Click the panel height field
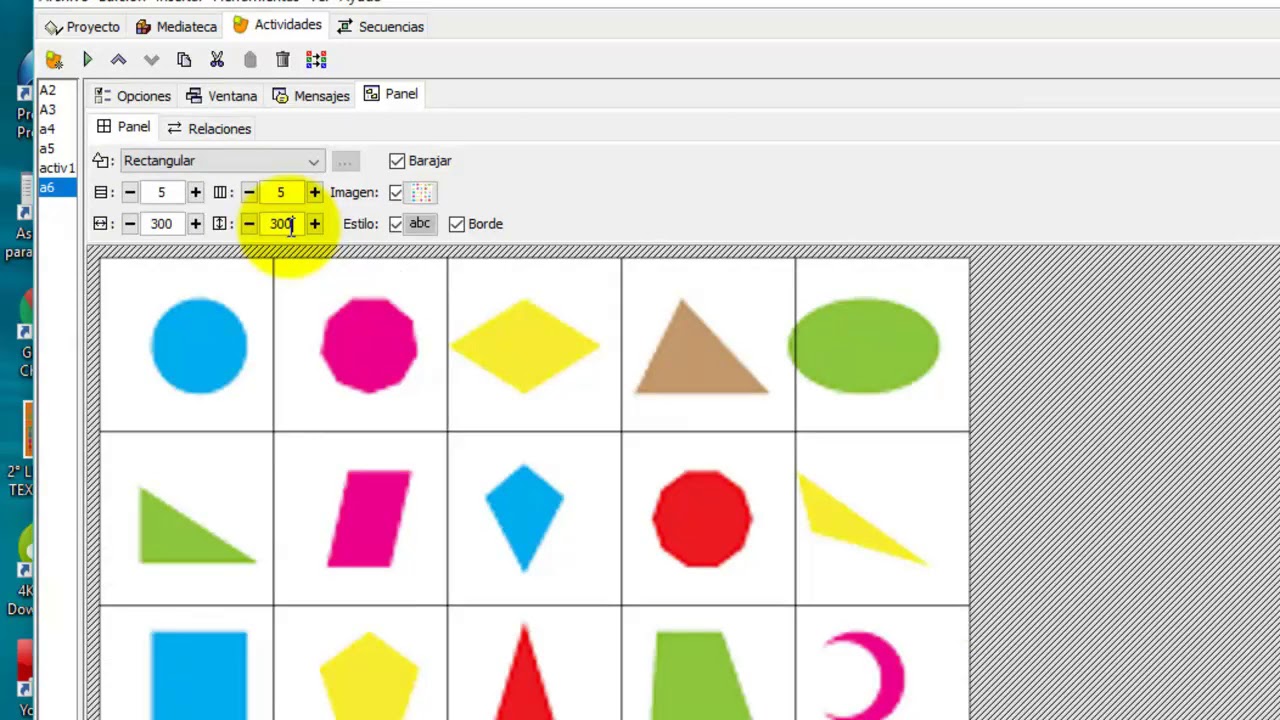Image resolution: width=1280 pixels, height=720 pixels. [x=281, y=224]
